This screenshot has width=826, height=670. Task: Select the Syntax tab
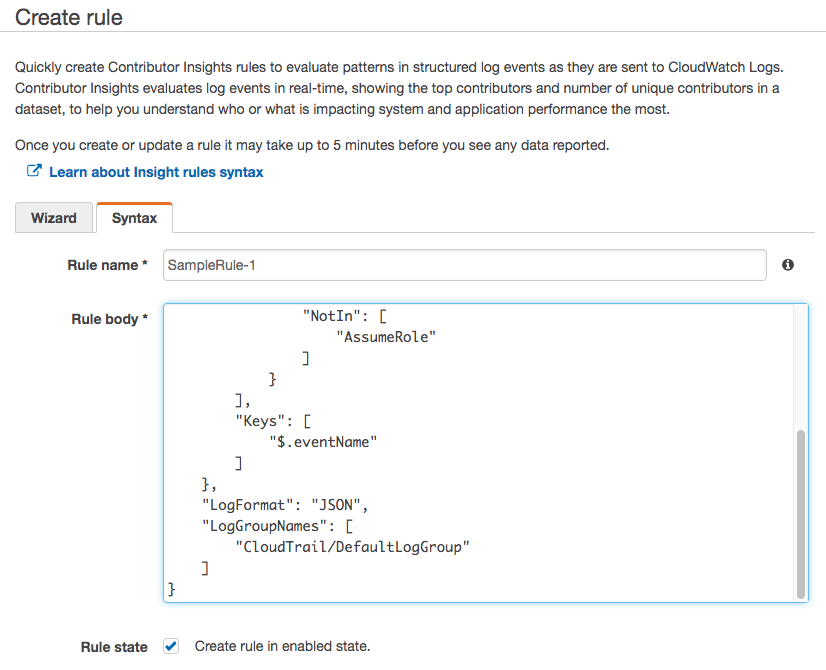(134, 217)
